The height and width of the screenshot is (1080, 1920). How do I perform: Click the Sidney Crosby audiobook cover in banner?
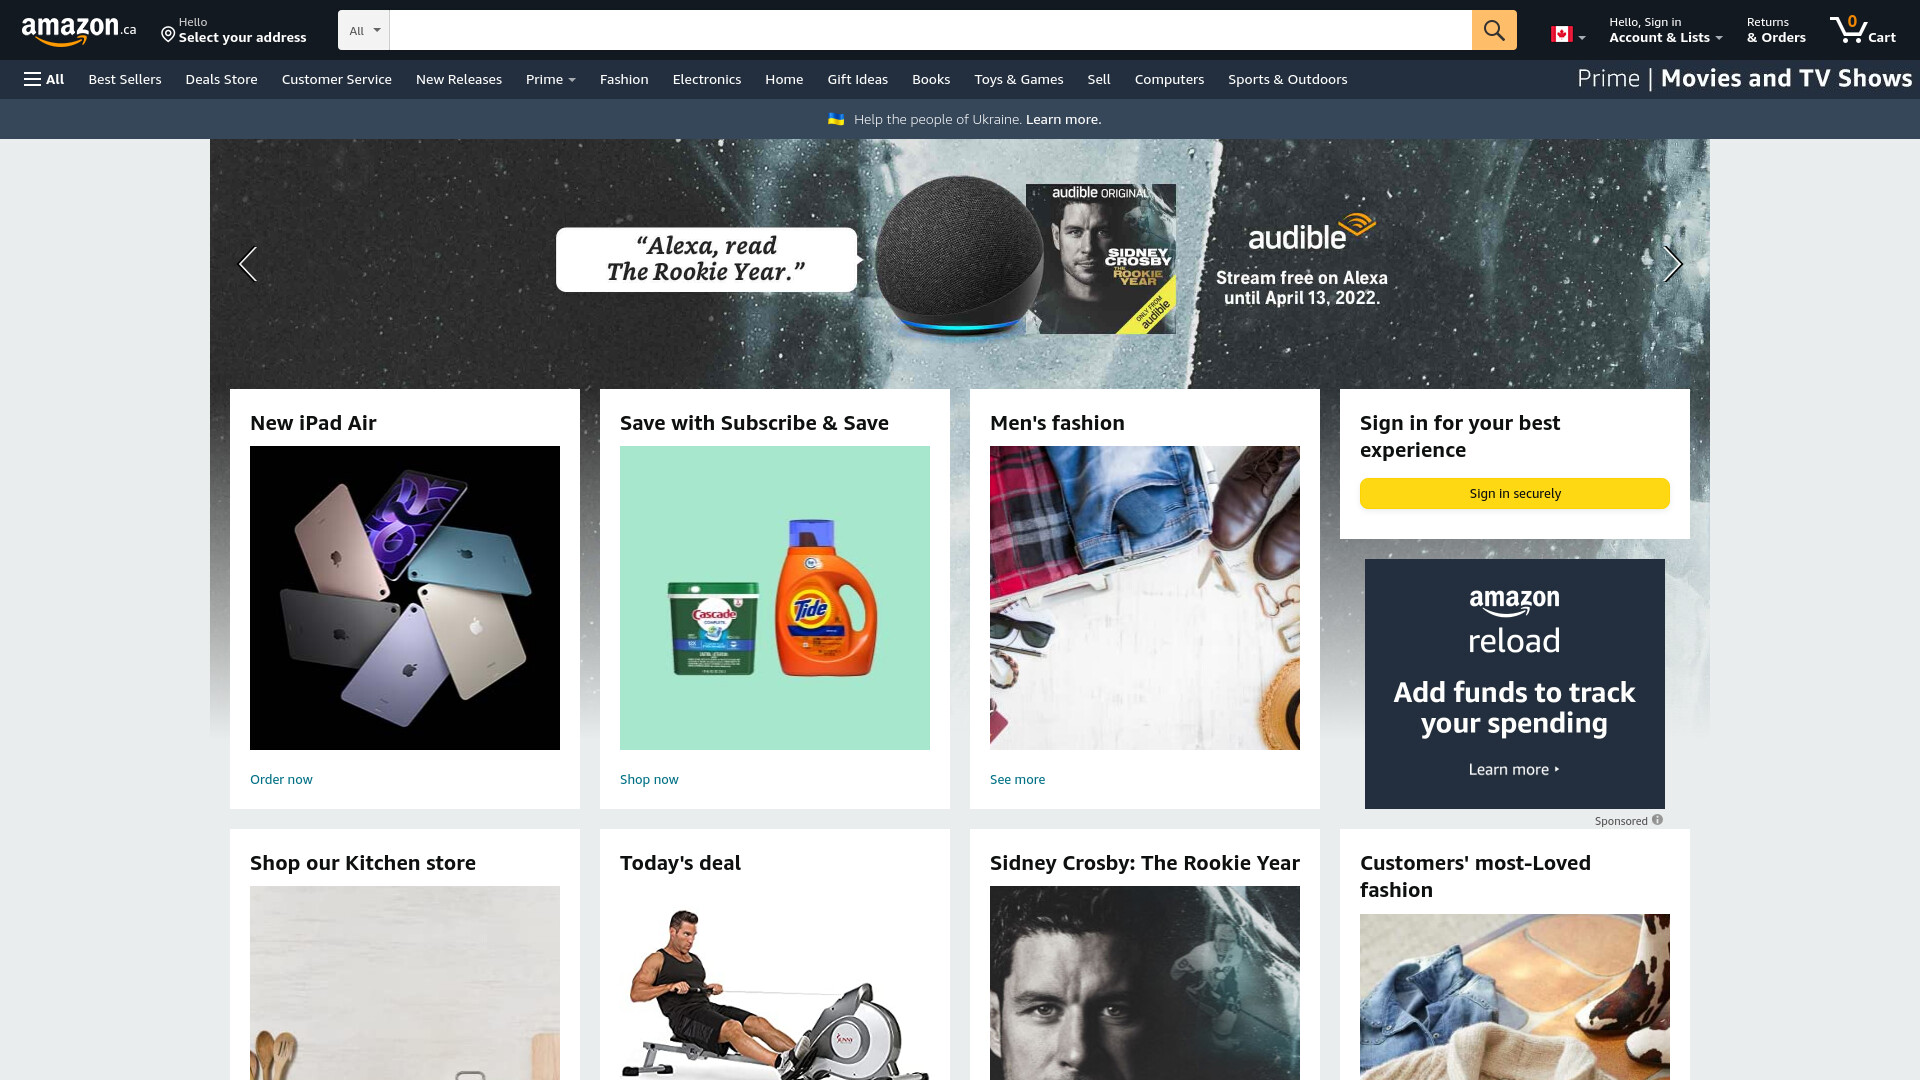pyautogui.click(x=1101, y=259)
